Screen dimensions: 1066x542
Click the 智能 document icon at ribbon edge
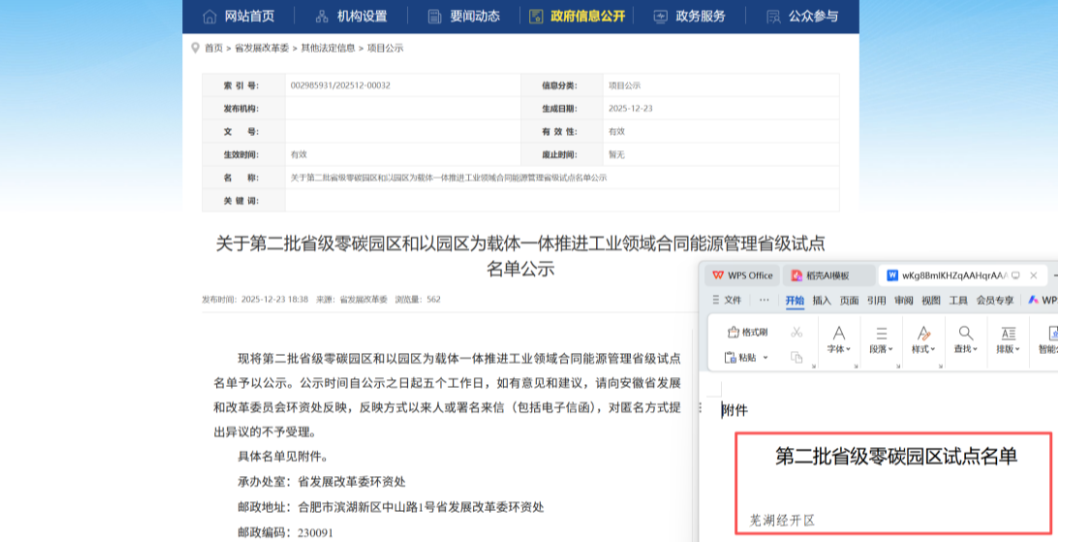pyautogui.click(x=1053, y=333)
